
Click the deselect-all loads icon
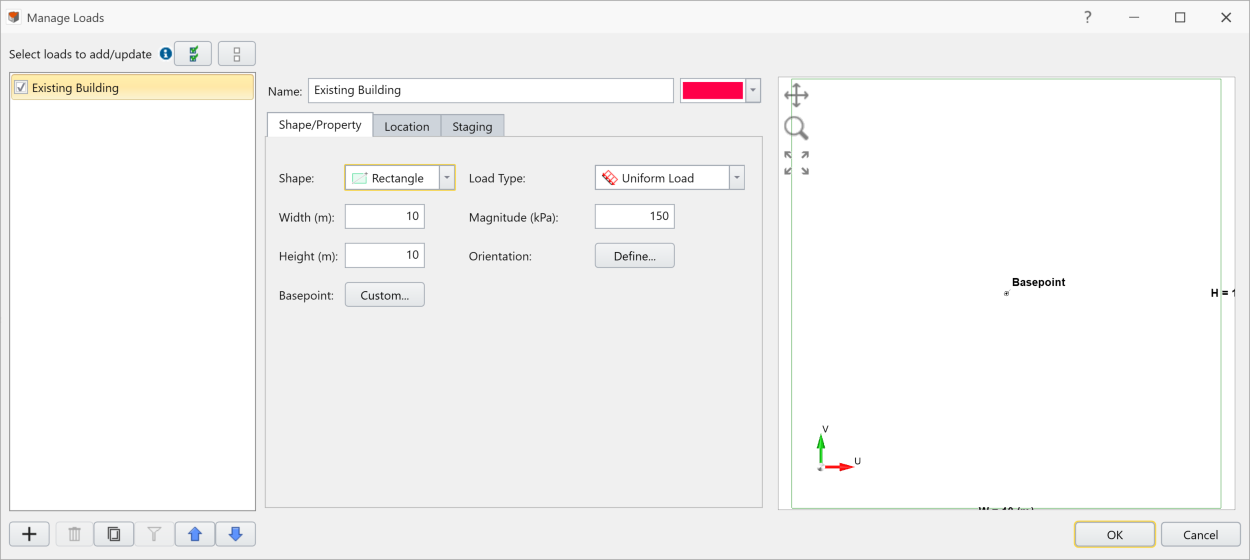click(x=237, y=54)
